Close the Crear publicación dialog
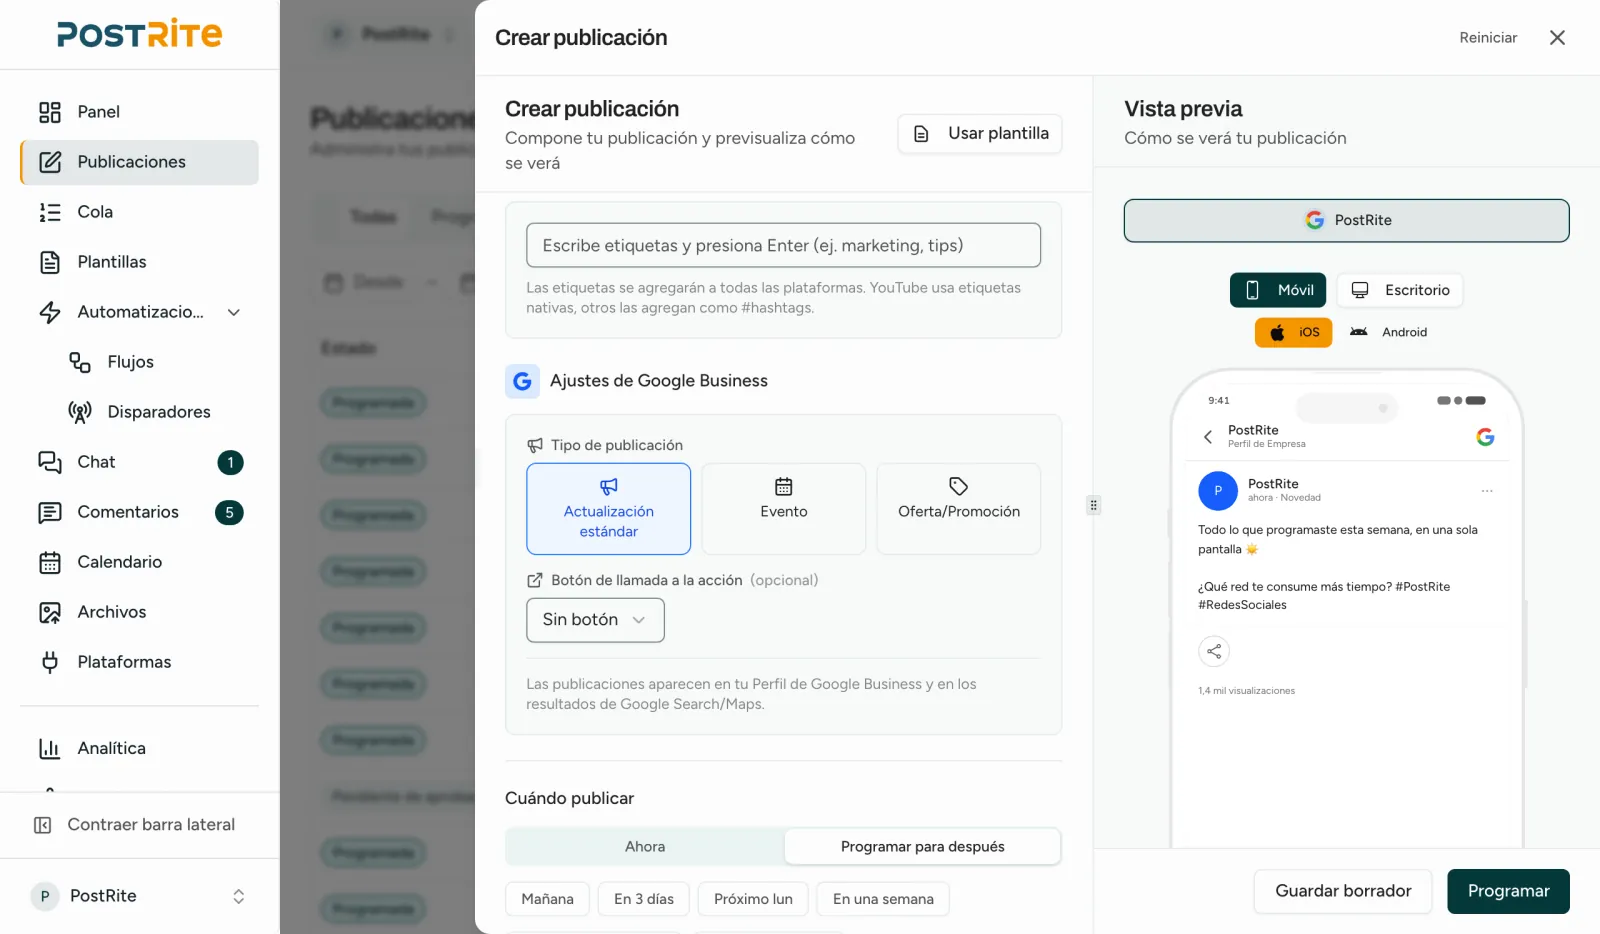Screen dimensions: 1600x934 (x=1557, y=38)
